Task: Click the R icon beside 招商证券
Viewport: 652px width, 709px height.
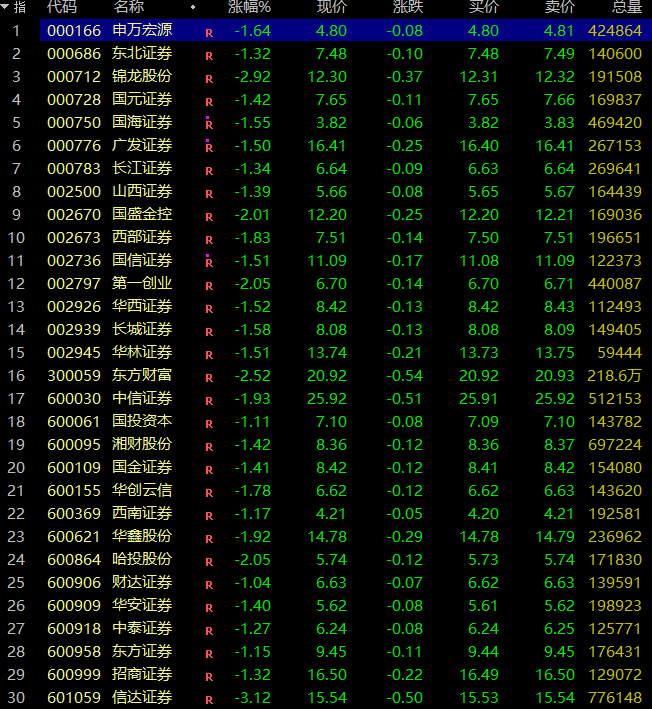Action: point(209,676)
